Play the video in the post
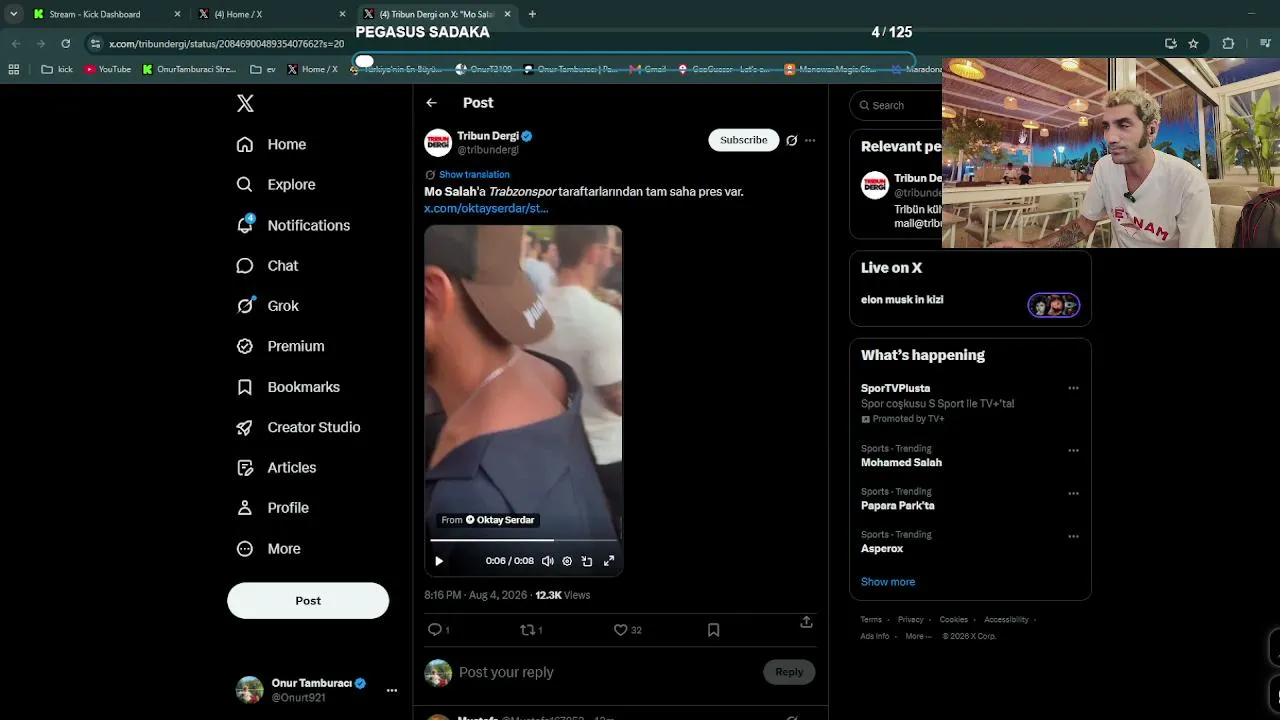The height and width of the screenshot is (720, 1280). point(439,561)
